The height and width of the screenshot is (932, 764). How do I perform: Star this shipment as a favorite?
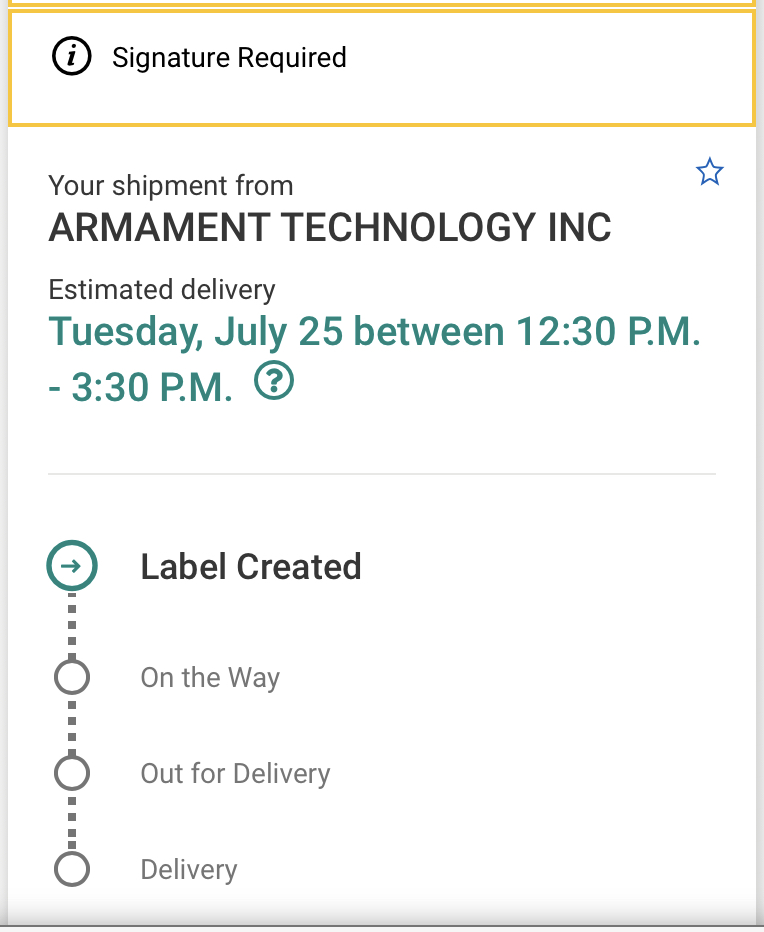pos(709,173)
